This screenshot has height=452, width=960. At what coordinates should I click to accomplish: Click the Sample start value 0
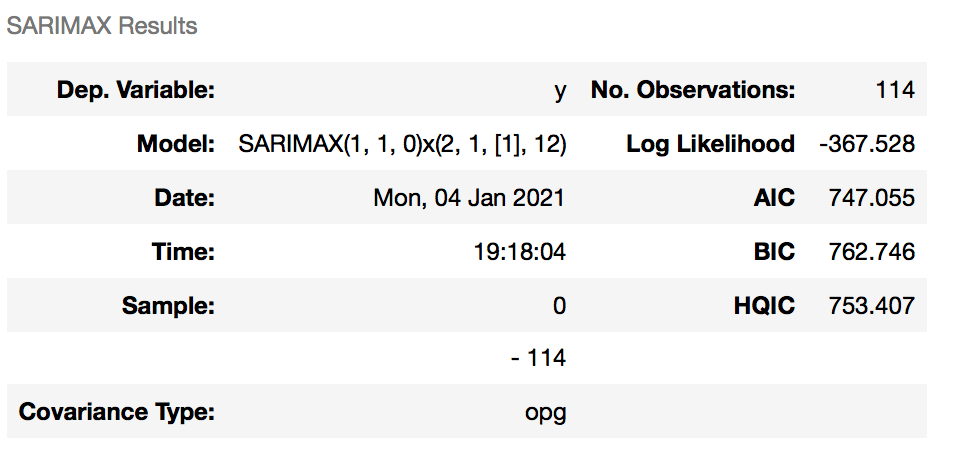click(x=559, y=305)
